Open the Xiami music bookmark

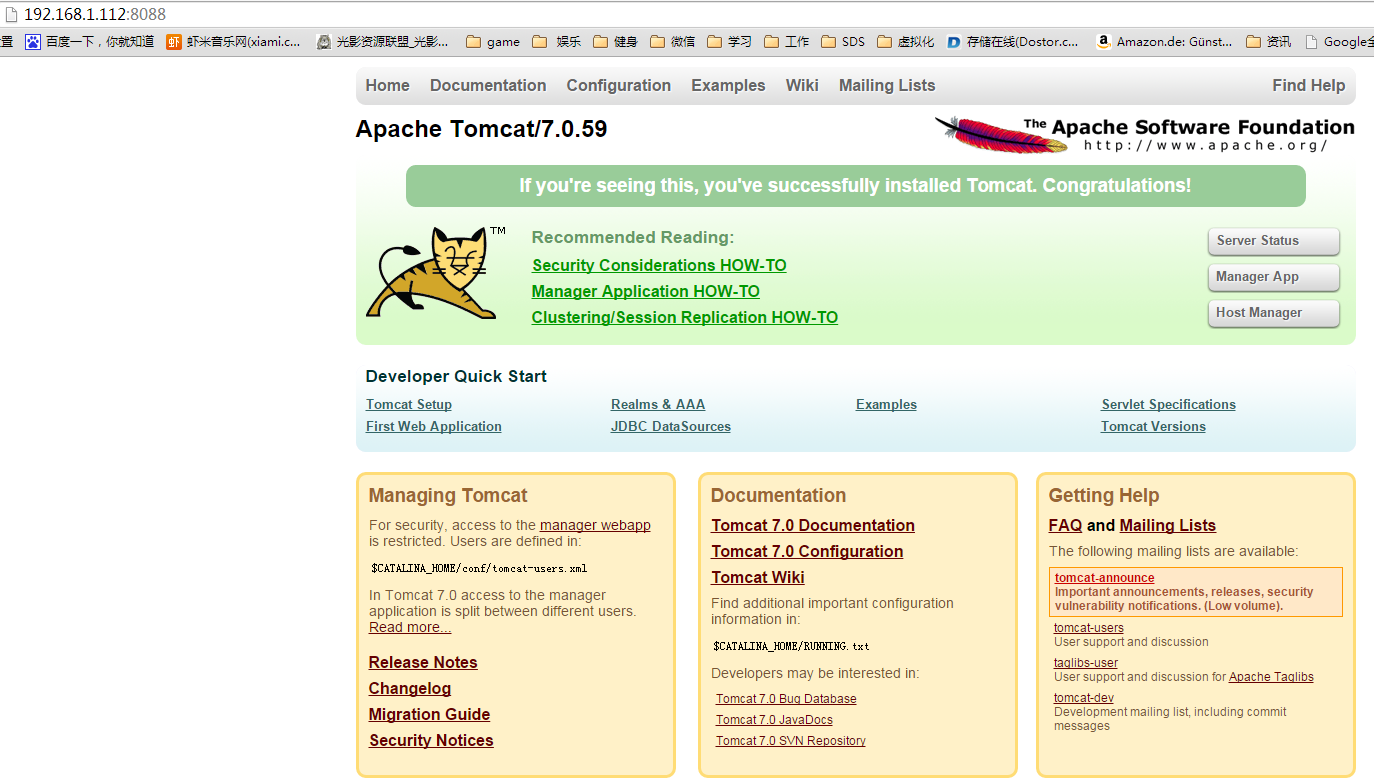[234, 42]
